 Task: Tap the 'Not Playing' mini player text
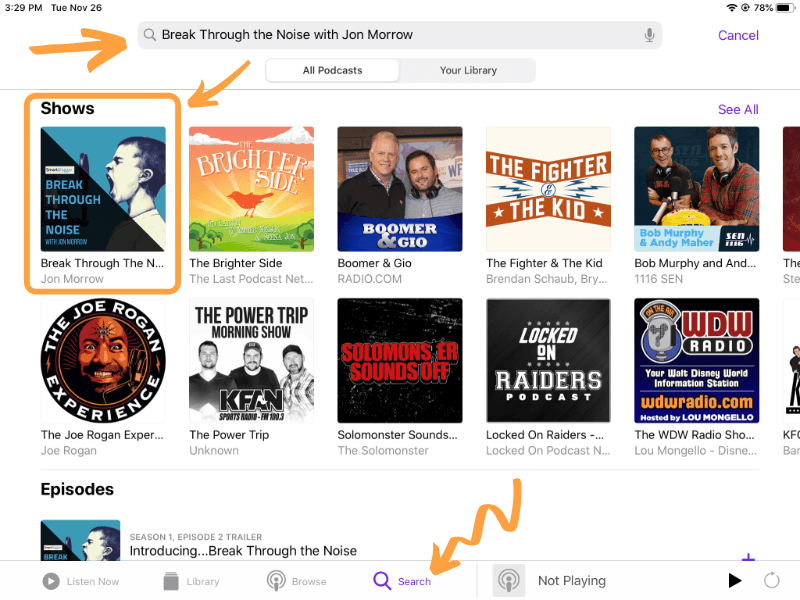pos(571,581)
